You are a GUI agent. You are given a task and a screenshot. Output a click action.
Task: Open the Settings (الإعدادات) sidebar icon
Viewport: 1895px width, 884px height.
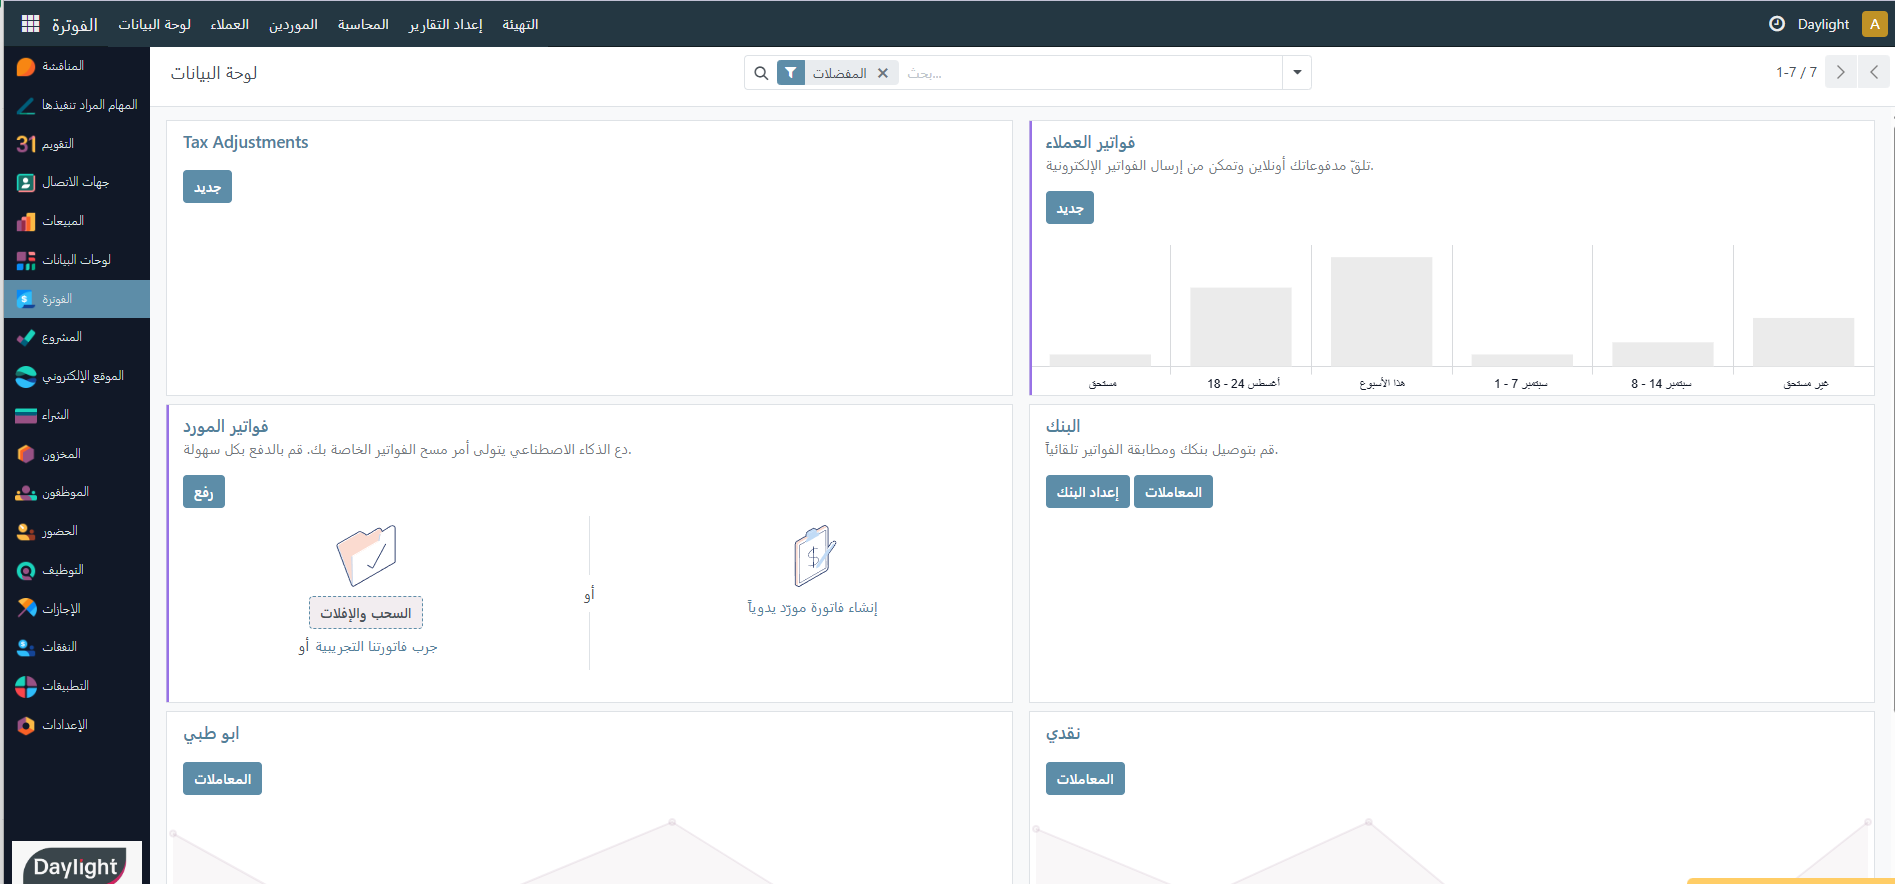[x=26, y=725]
